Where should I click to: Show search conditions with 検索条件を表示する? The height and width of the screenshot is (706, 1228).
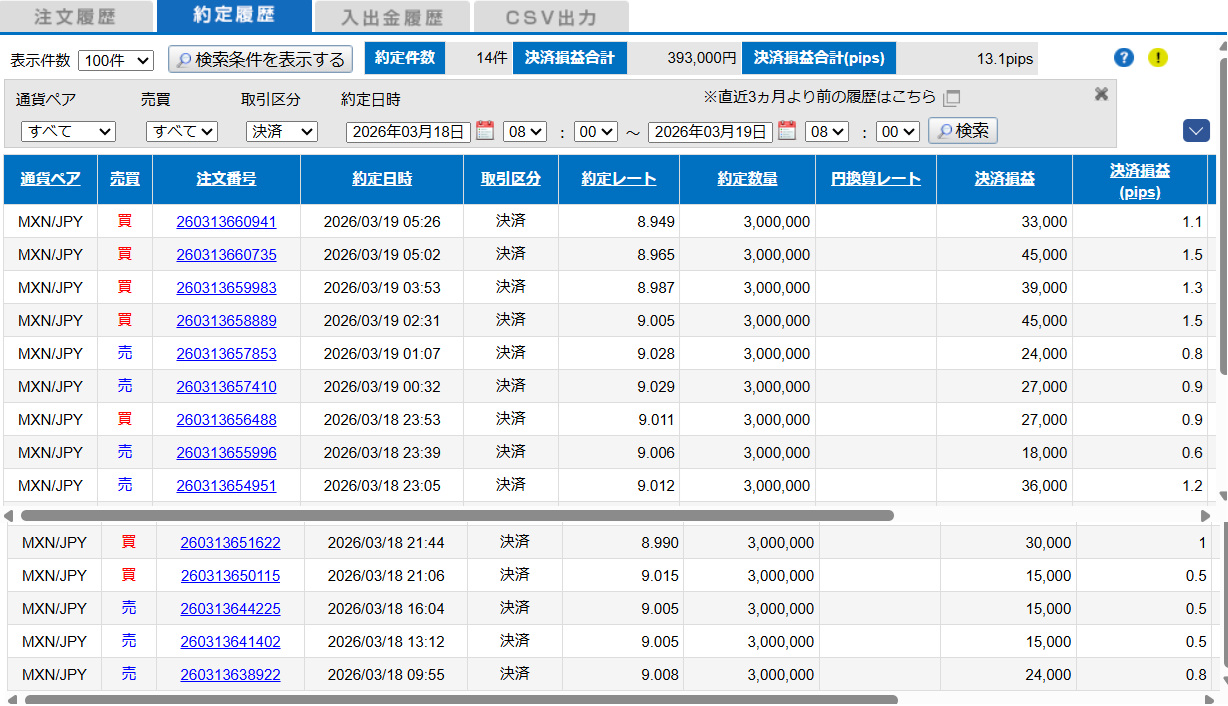point(260,59)
